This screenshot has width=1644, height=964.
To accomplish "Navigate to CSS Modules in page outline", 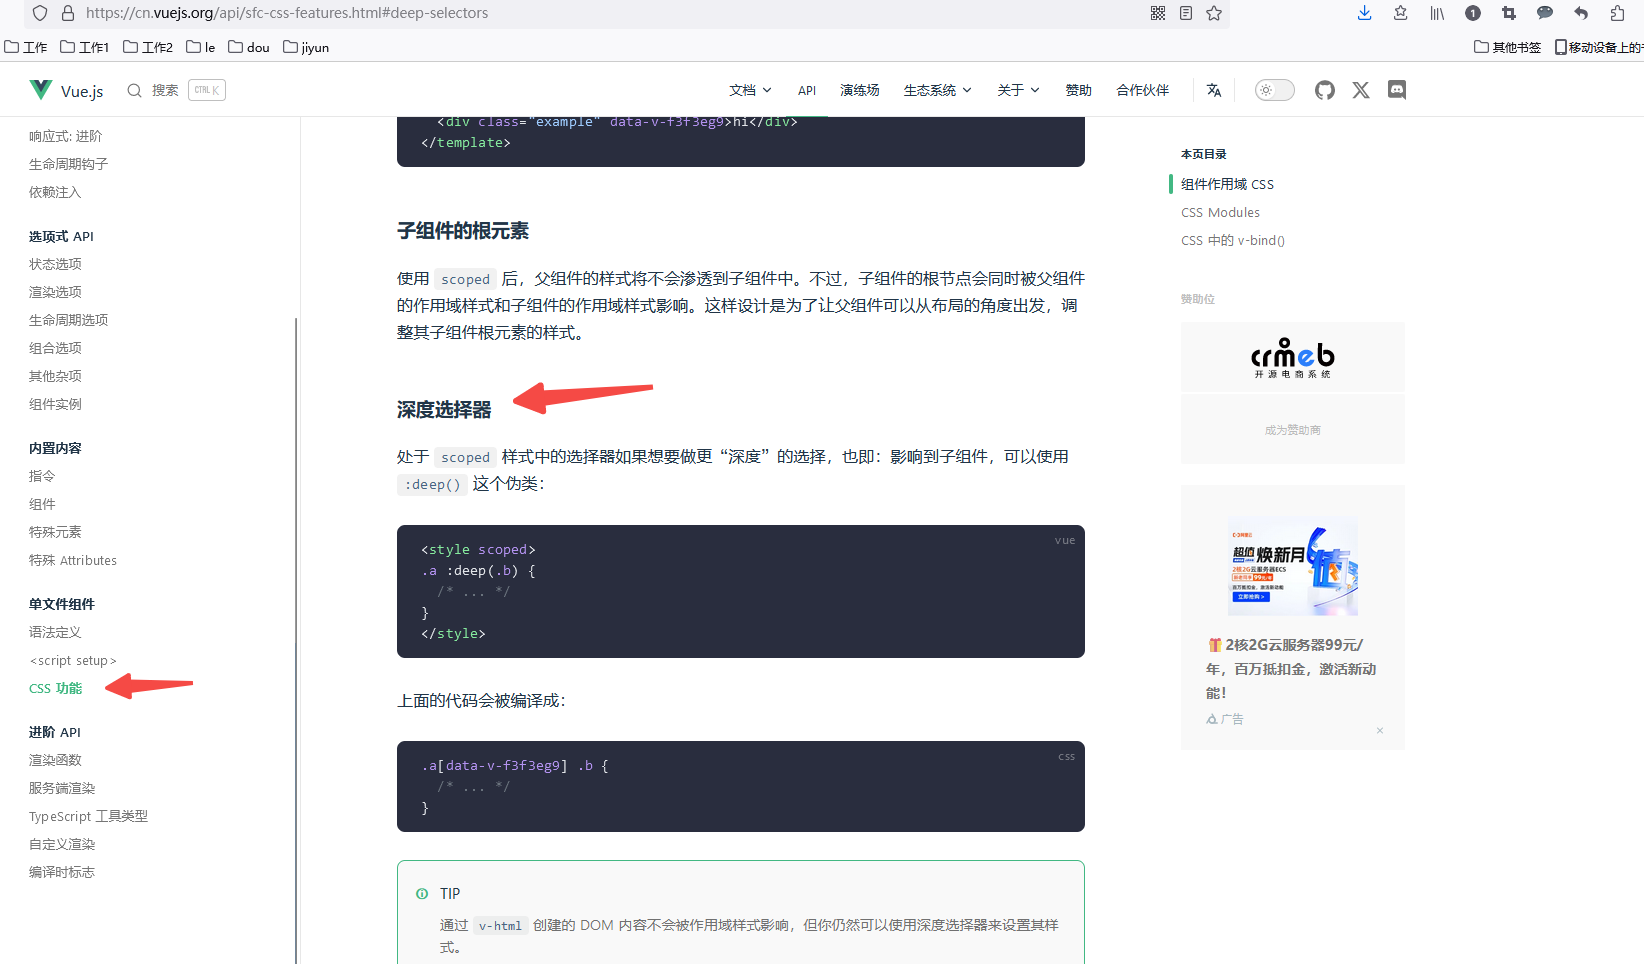I will point(1220,212).
